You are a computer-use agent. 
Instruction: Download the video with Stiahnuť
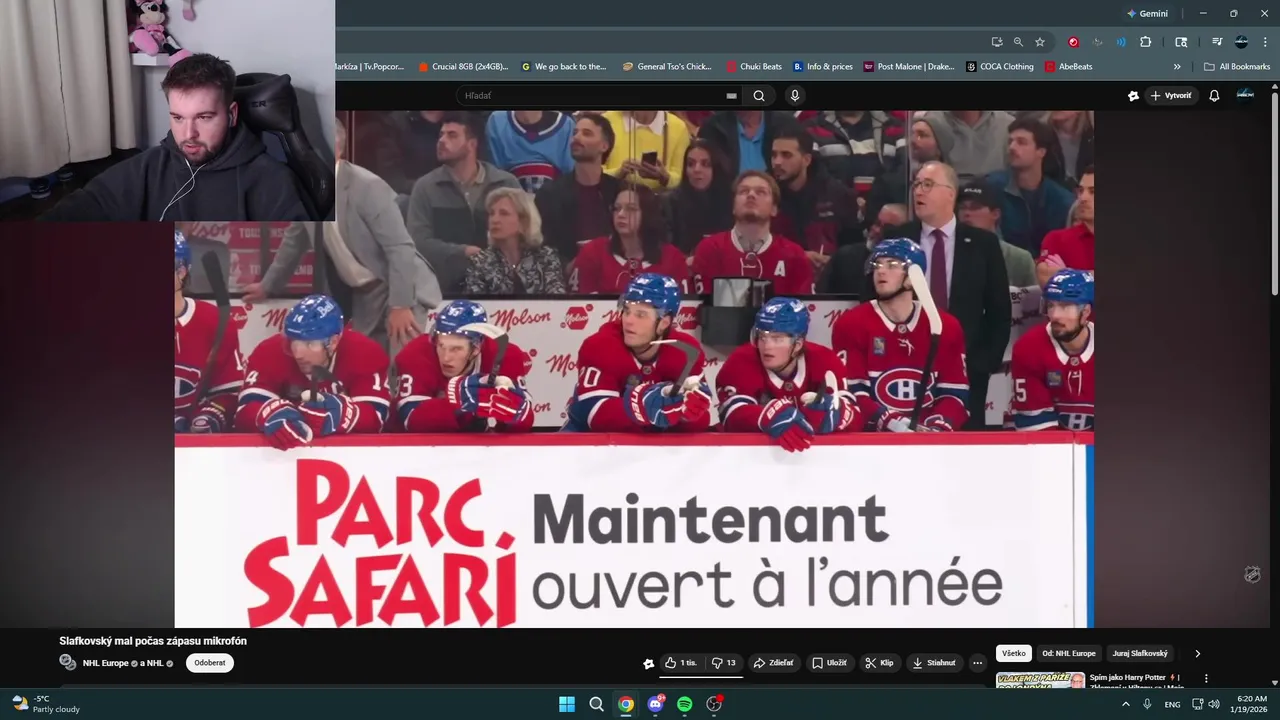tap(934, 663)
